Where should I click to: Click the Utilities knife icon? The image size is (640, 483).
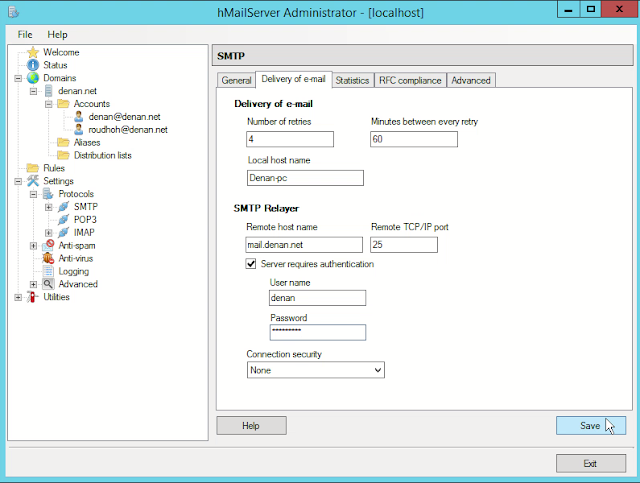[x=32, y=297]
